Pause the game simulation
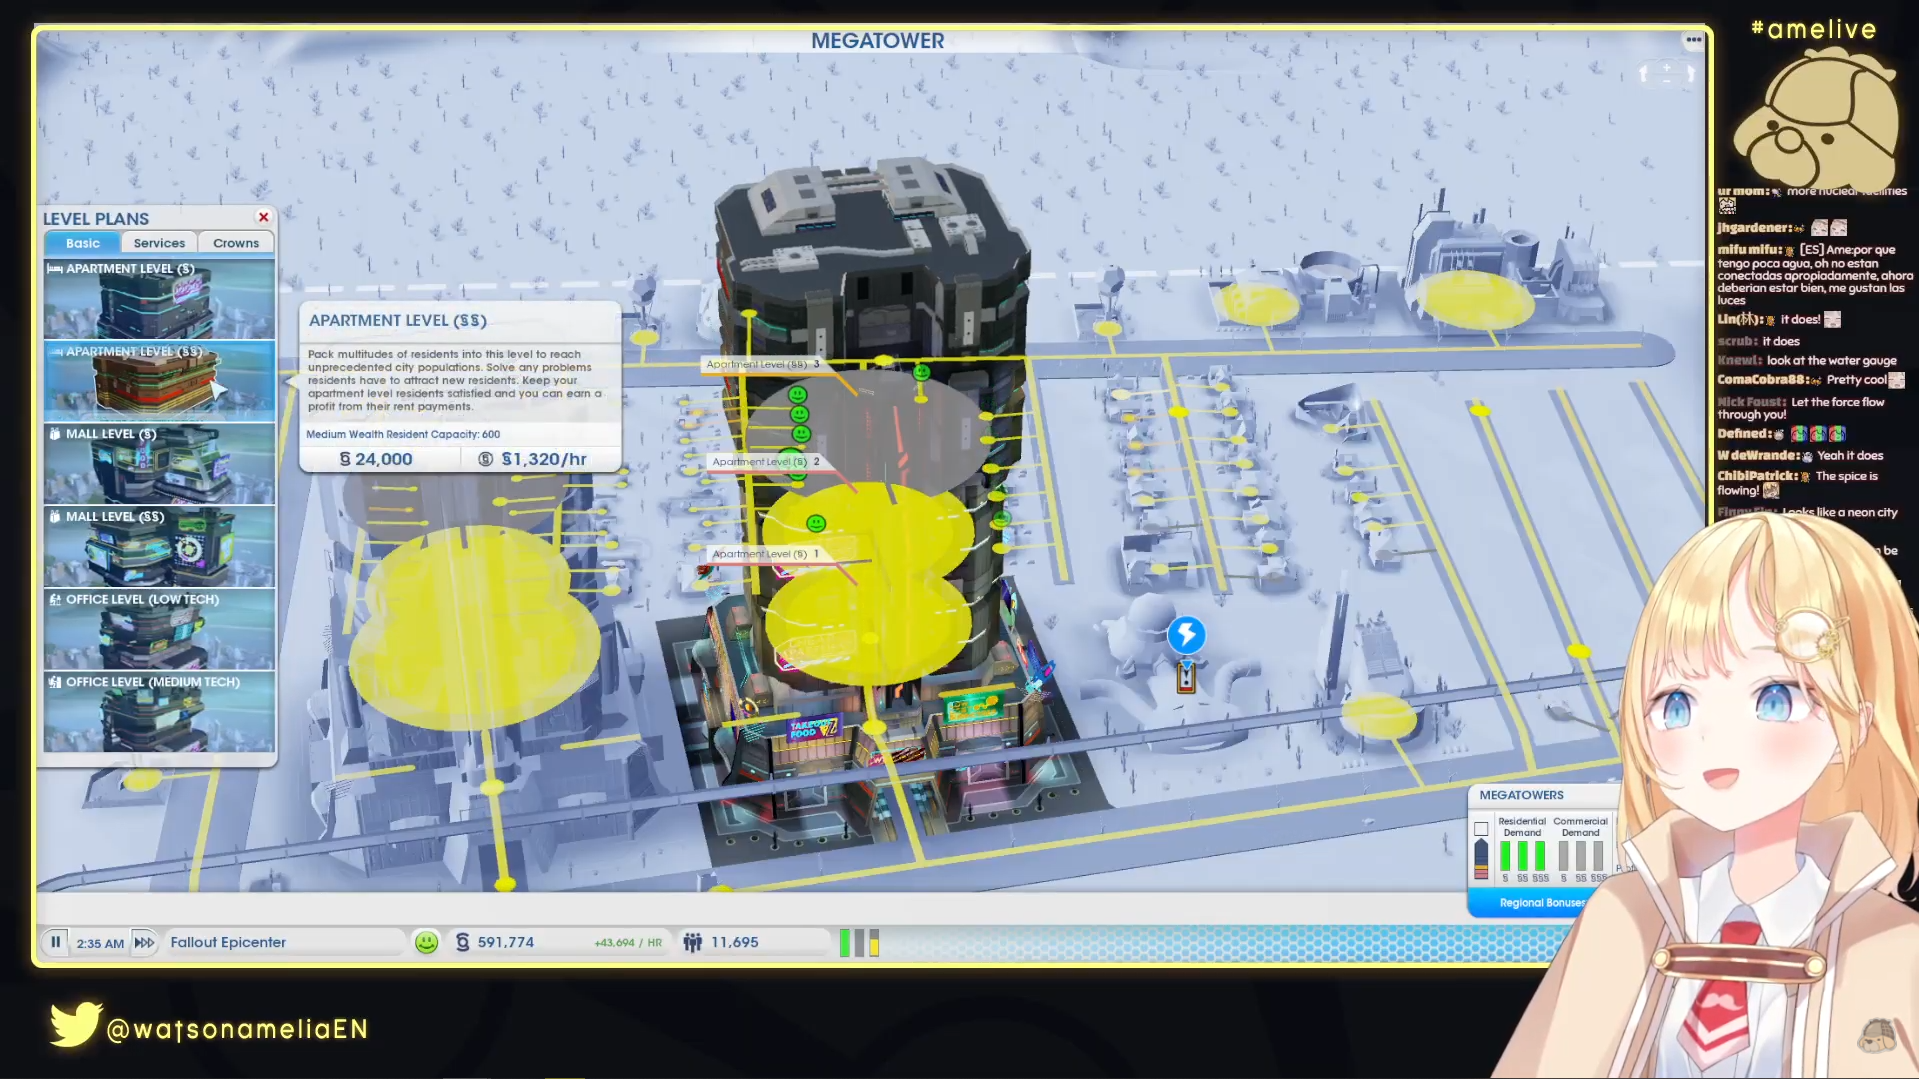Image resolution: width=1919 pixels, height=1079 pixels. coord(56,942)
